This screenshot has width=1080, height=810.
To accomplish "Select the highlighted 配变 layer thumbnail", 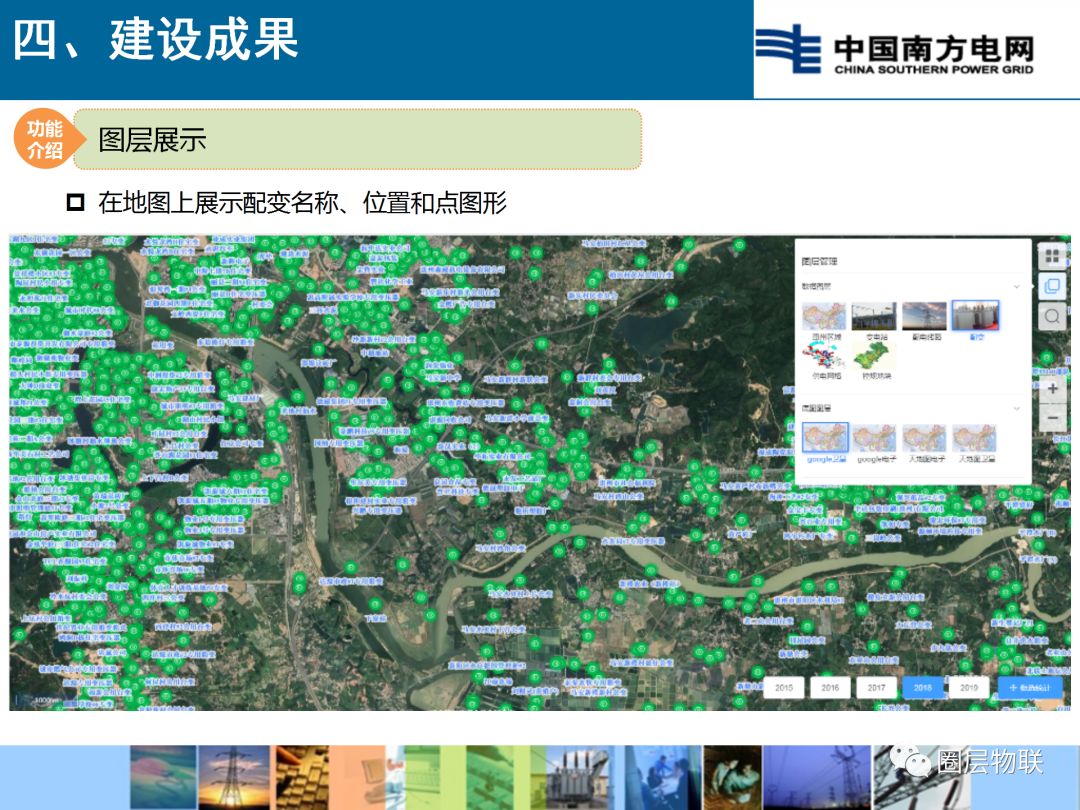I will [975, 316].
